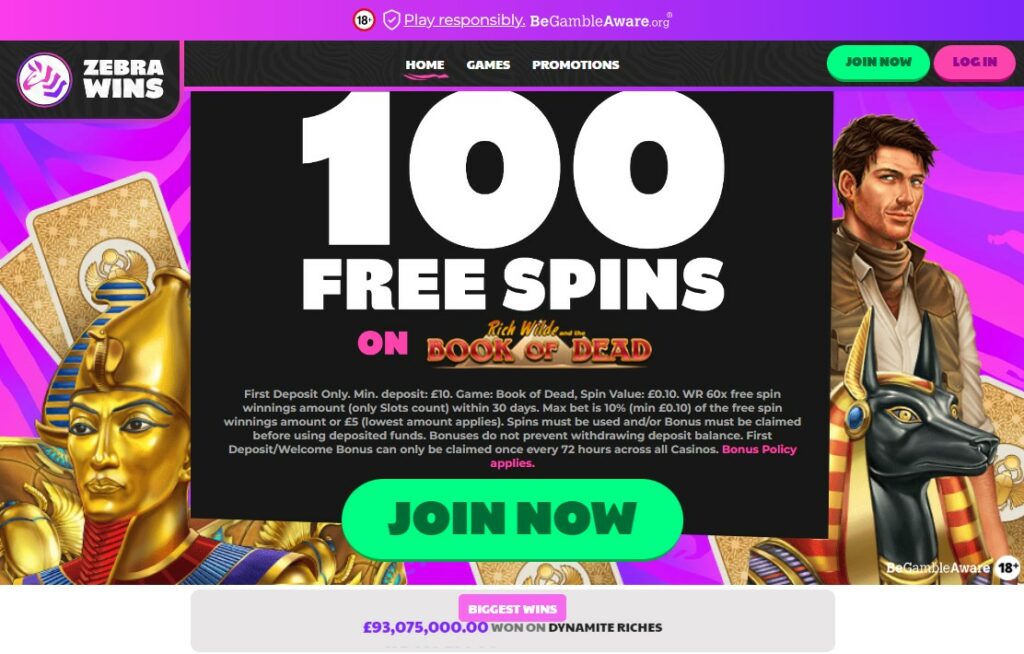Click the Join Now button in header

[878, 62]
